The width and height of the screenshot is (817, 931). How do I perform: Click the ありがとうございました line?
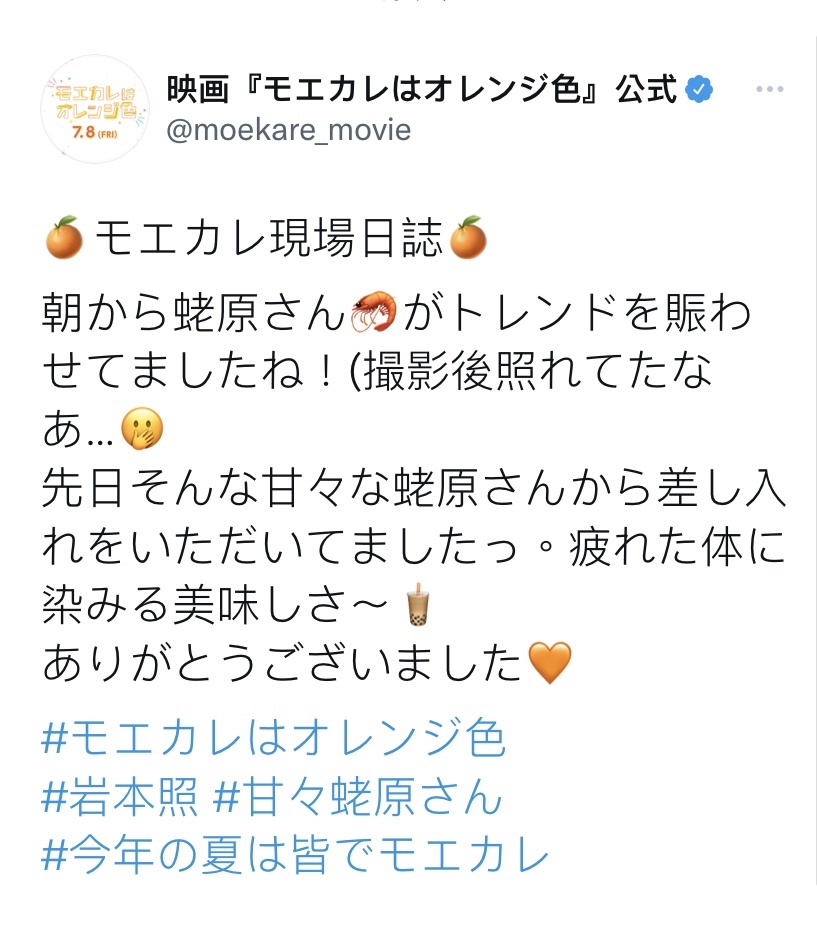282,663
